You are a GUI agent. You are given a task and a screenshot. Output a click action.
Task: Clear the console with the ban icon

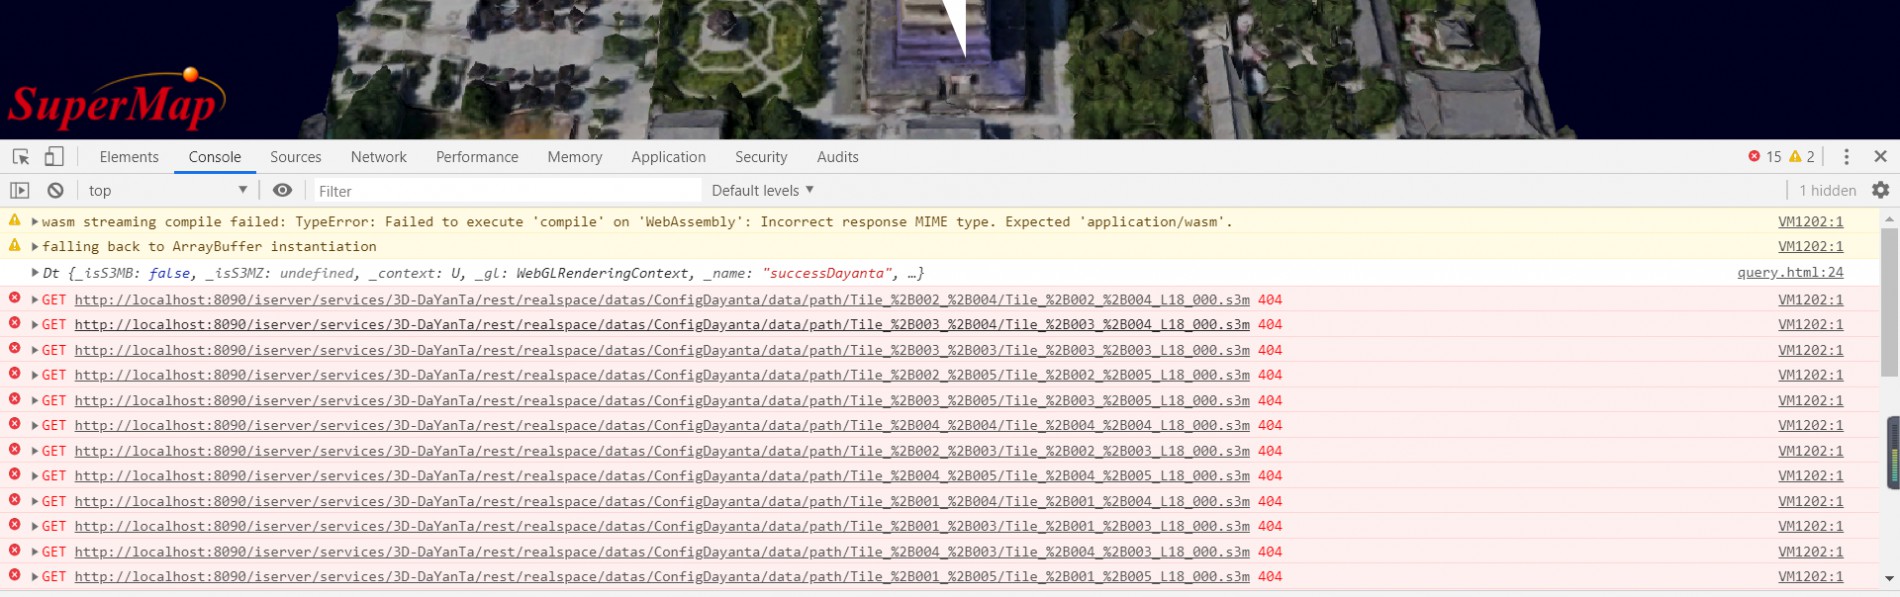56,190
